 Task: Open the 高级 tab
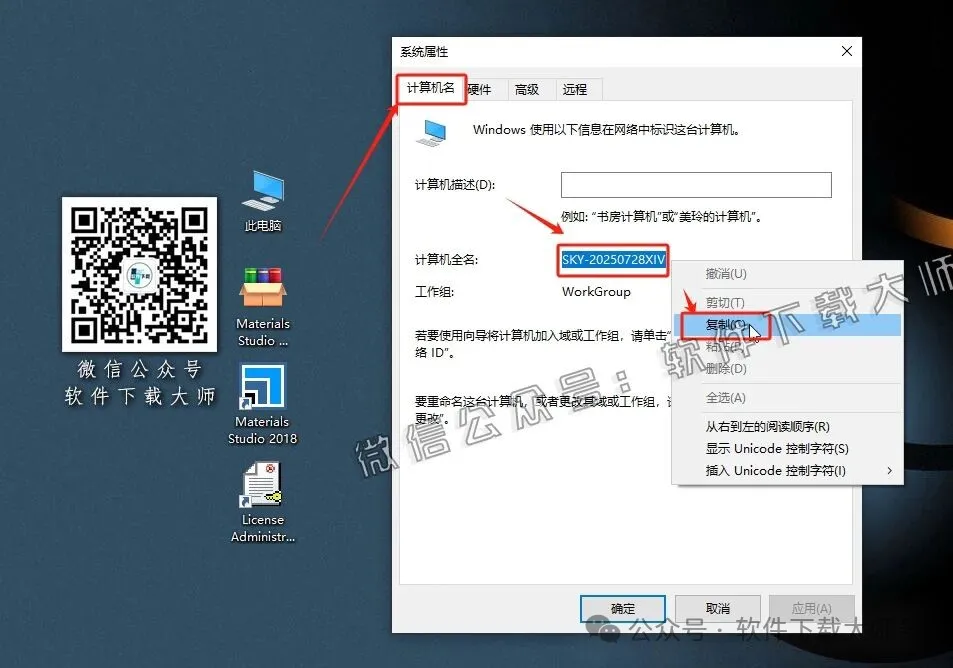tap(529, 89)
